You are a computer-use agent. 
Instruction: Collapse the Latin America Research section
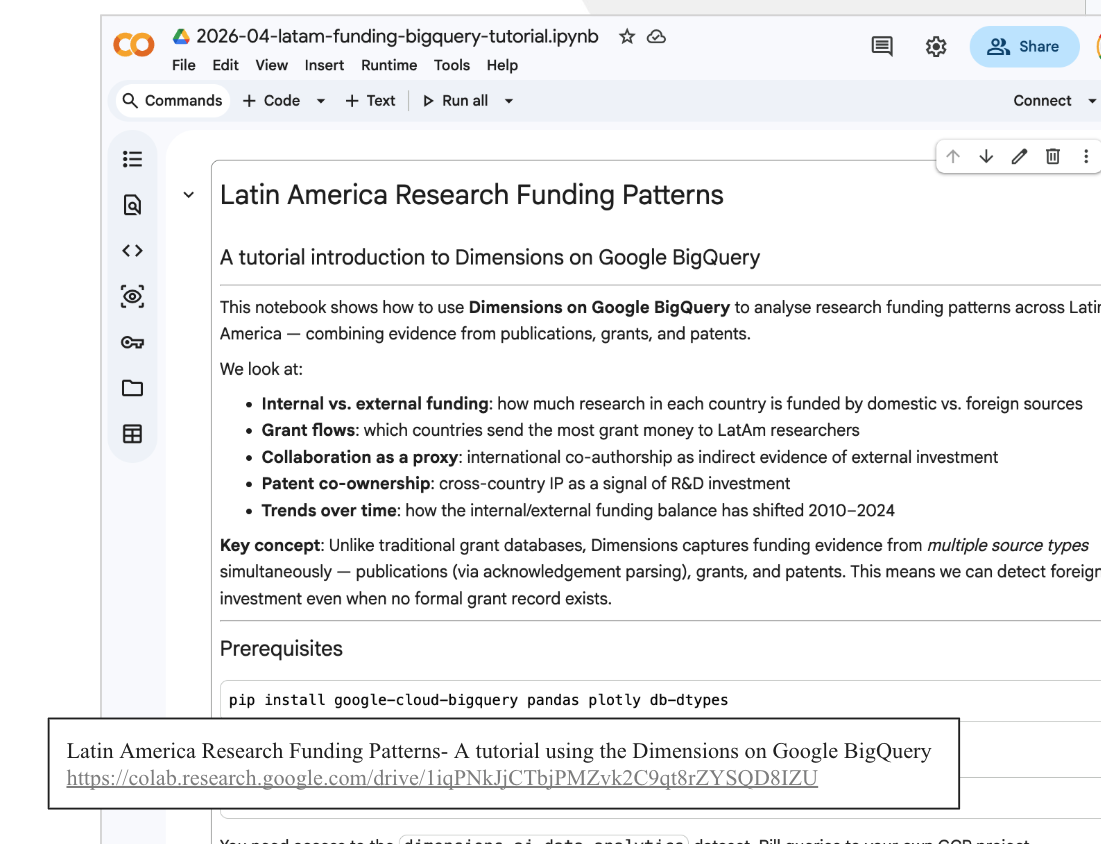point(189,195)
